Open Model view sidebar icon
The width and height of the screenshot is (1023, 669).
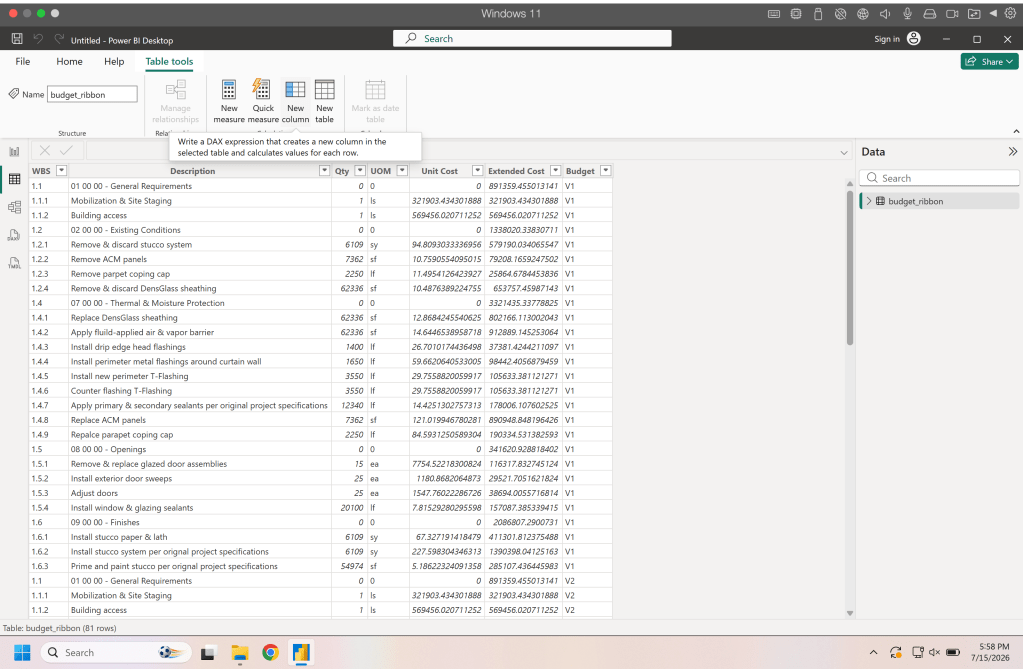14,208
